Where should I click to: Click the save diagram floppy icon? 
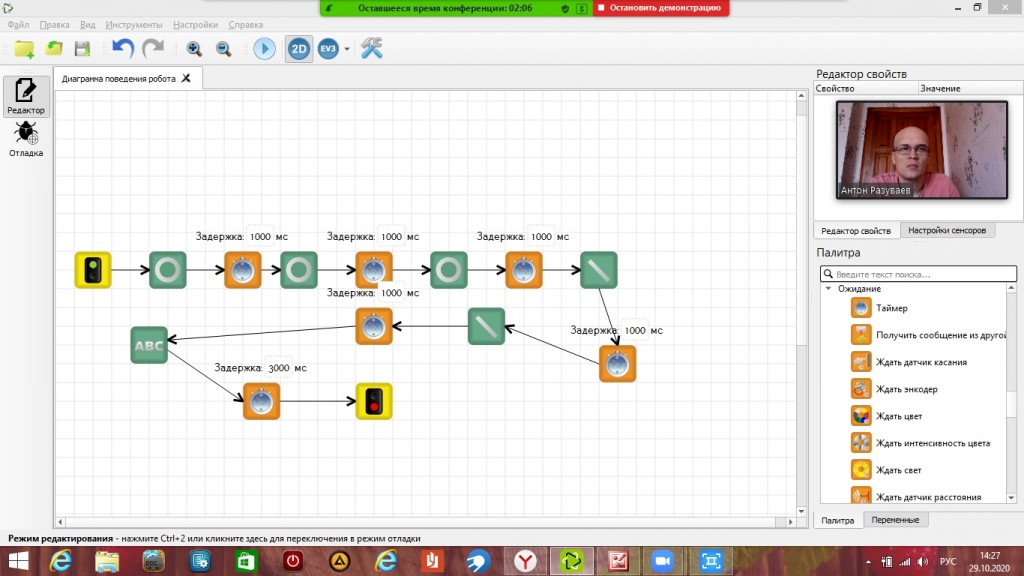82,48
